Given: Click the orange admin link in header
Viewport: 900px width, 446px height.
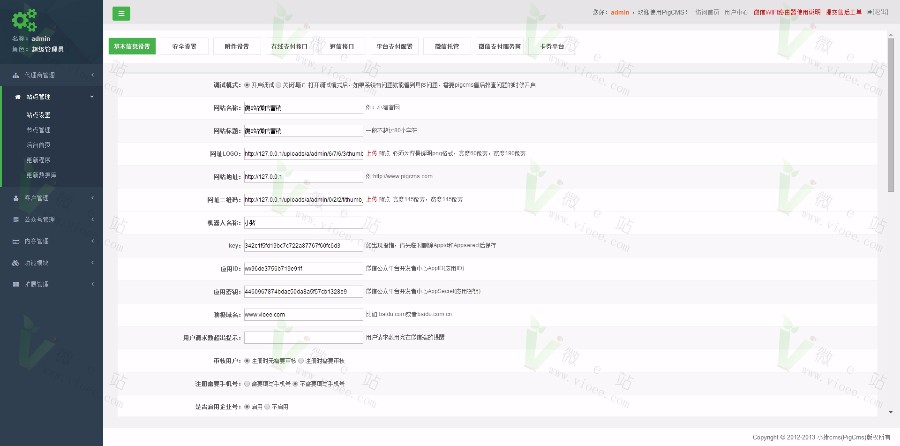Looking at the screenshot, I should point(620,12).
